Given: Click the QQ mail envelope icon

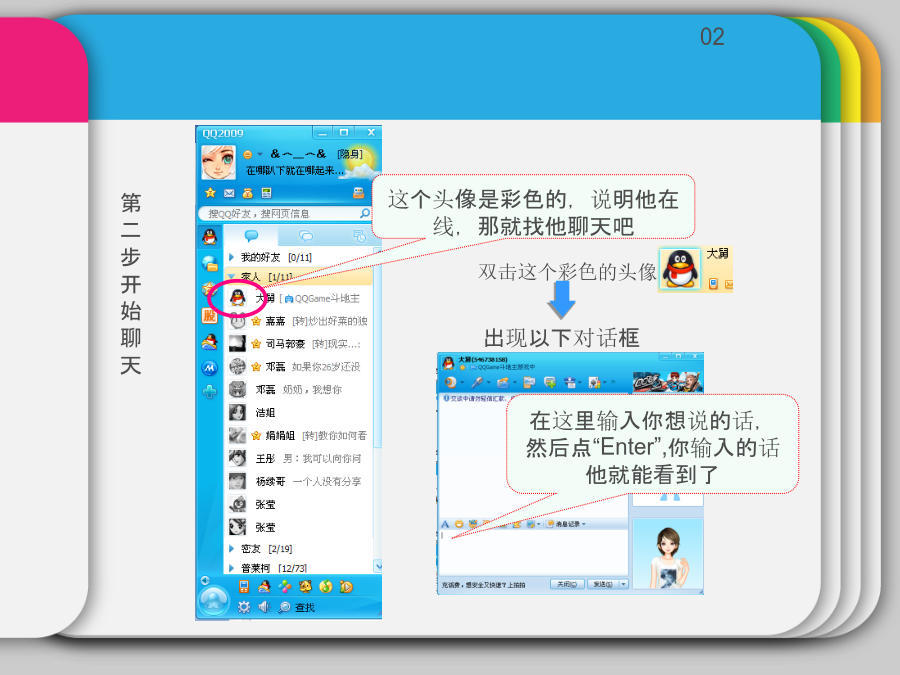Looking at the screenshot, I should tap(229, 193).
